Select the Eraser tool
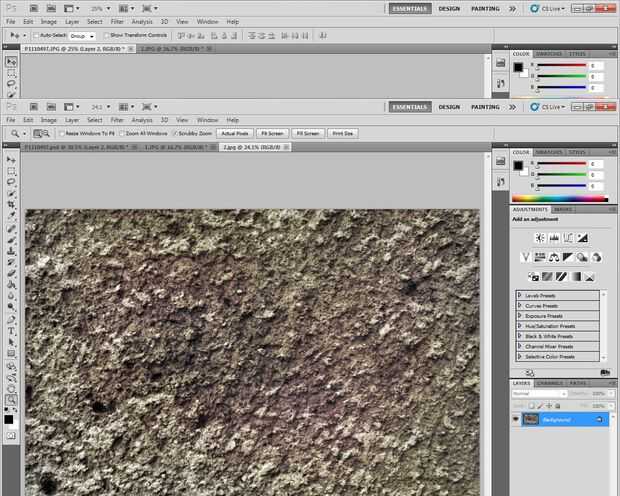 point(11,272)
